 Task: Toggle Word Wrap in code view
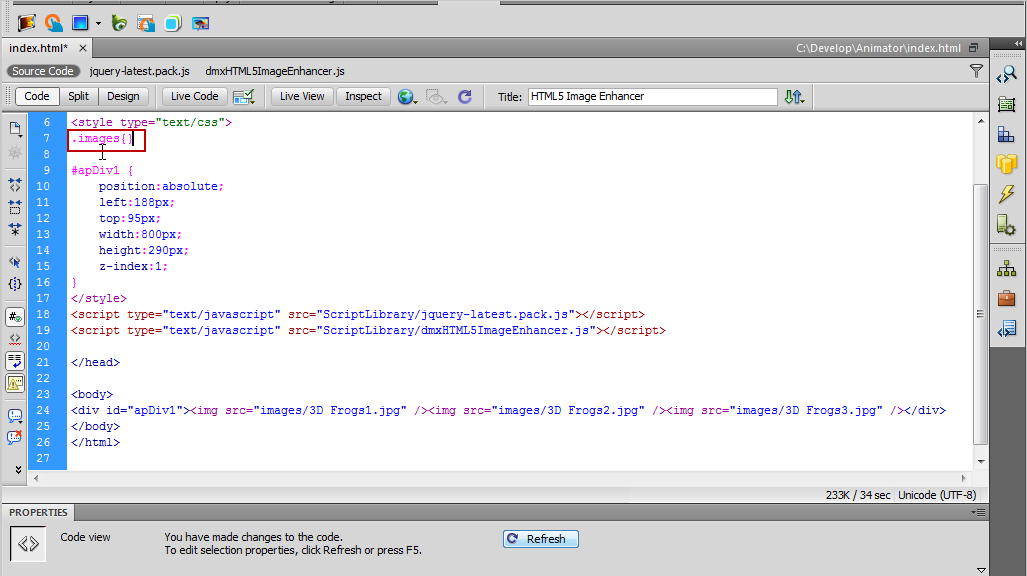point(15,360)
